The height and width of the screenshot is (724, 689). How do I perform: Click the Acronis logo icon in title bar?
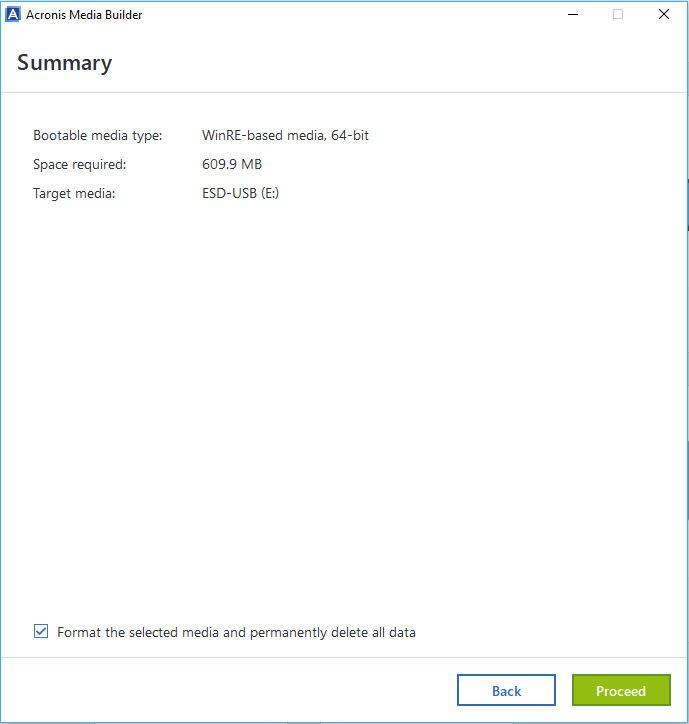[13, 15]
